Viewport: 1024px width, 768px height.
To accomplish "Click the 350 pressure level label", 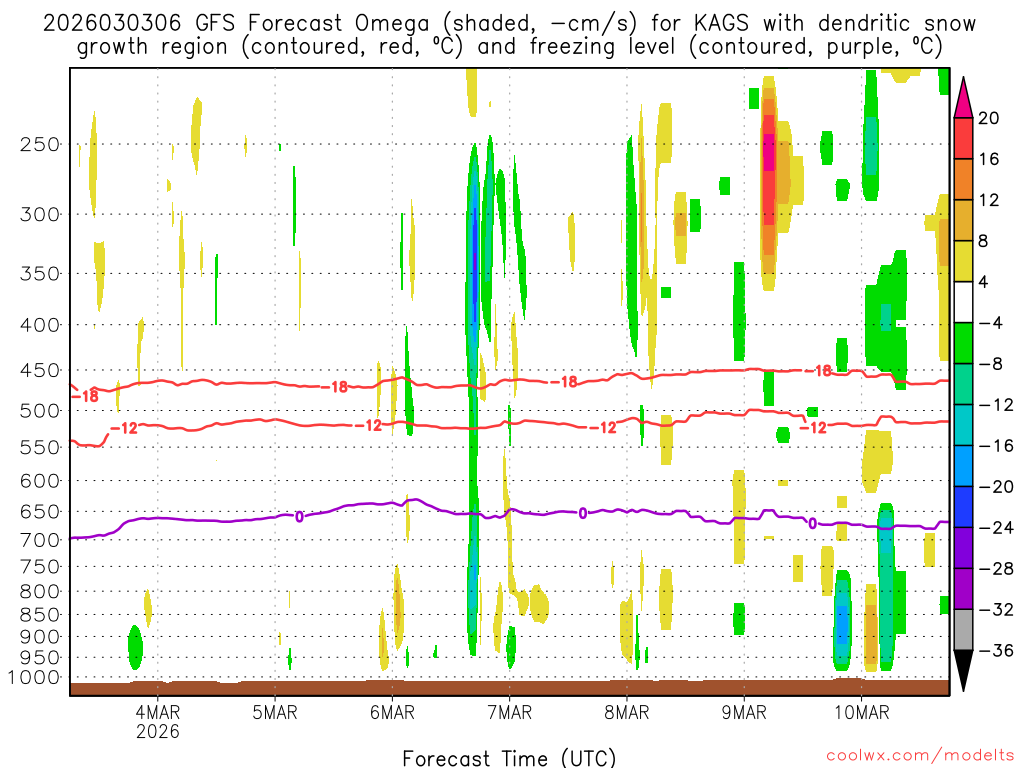I will point(40,274).
